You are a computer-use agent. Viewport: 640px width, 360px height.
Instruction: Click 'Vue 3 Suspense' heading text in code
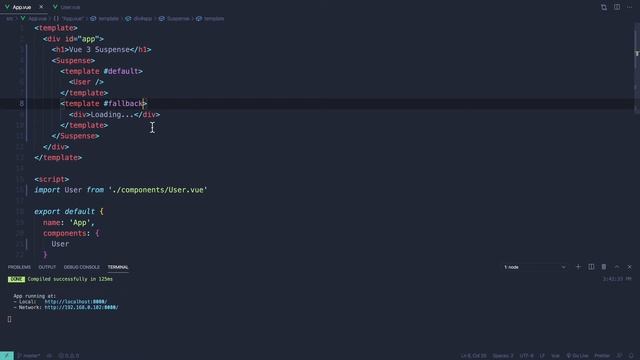[99, 50]
